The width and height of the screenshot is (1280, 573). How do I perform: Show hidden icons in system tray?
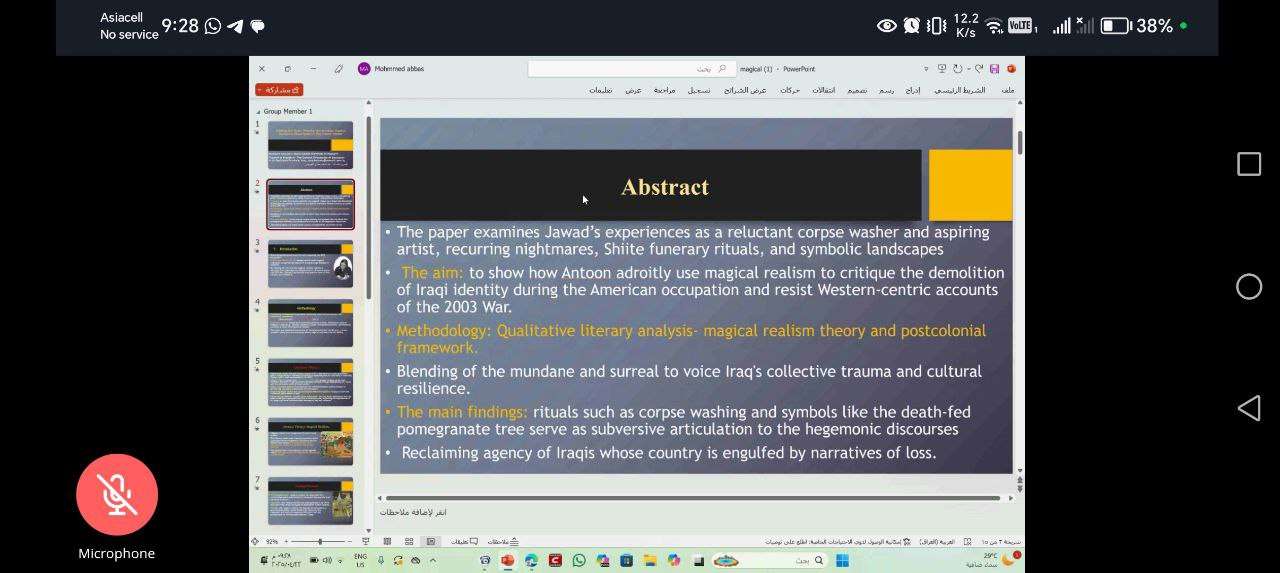click(432, 561)
